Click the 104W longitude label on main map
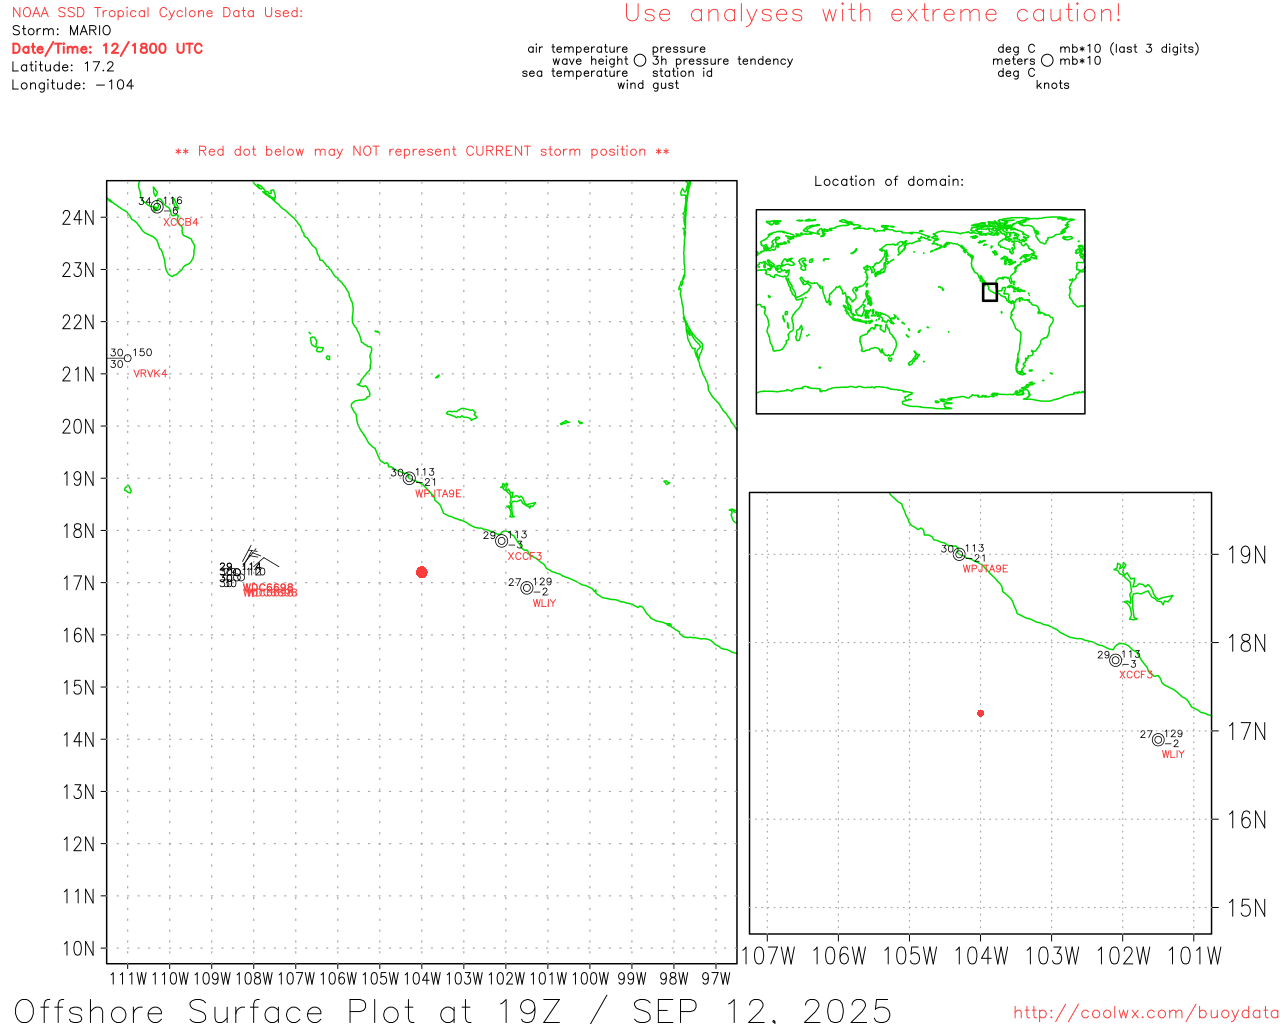This screenshot has height=1024, width=1280. point(422,979)
